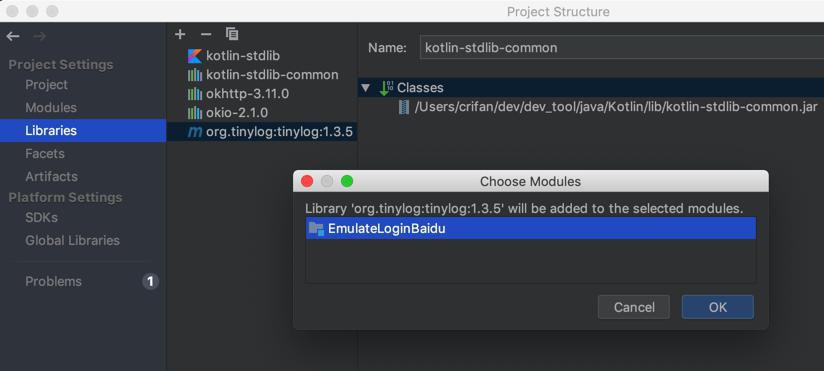Click the remove library minus icon
The width and height of the screenshot is (824, 371).
coord(206,34)
